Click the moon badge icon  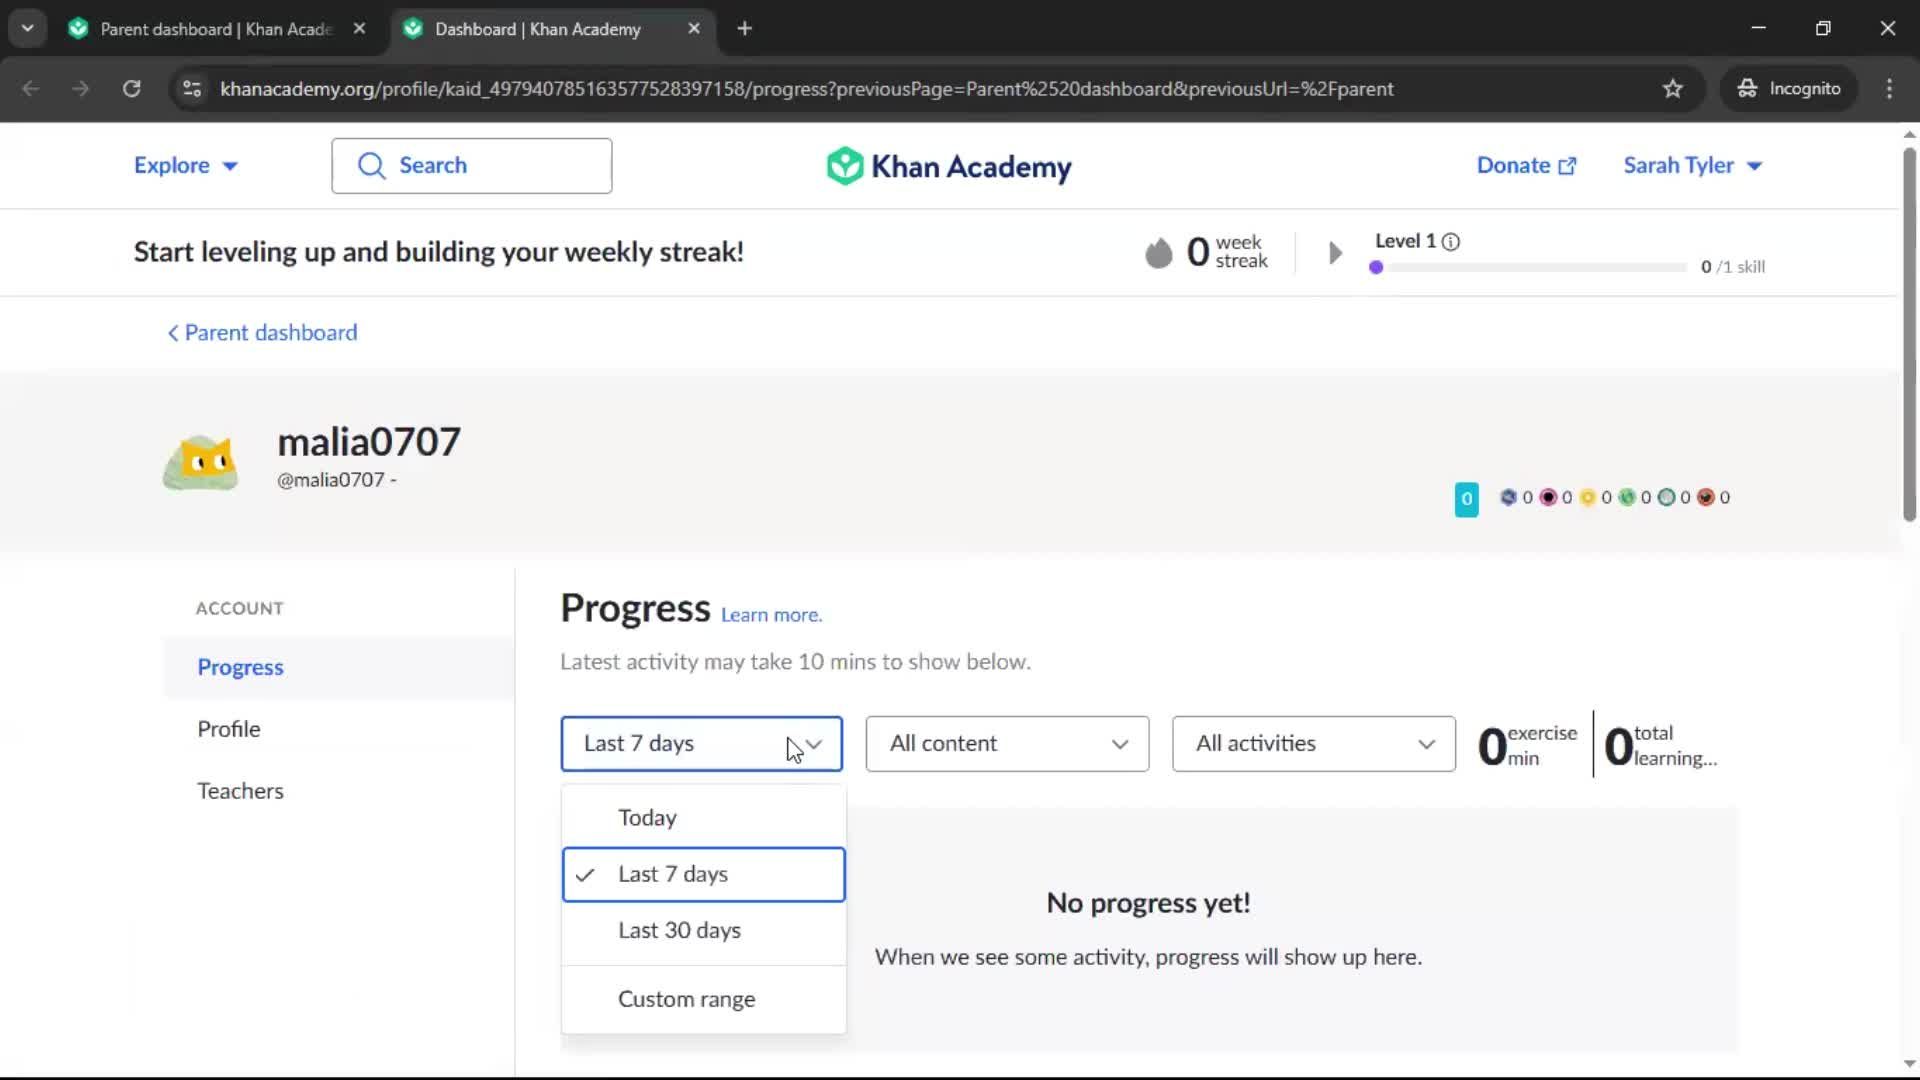tap(1548, 497)
